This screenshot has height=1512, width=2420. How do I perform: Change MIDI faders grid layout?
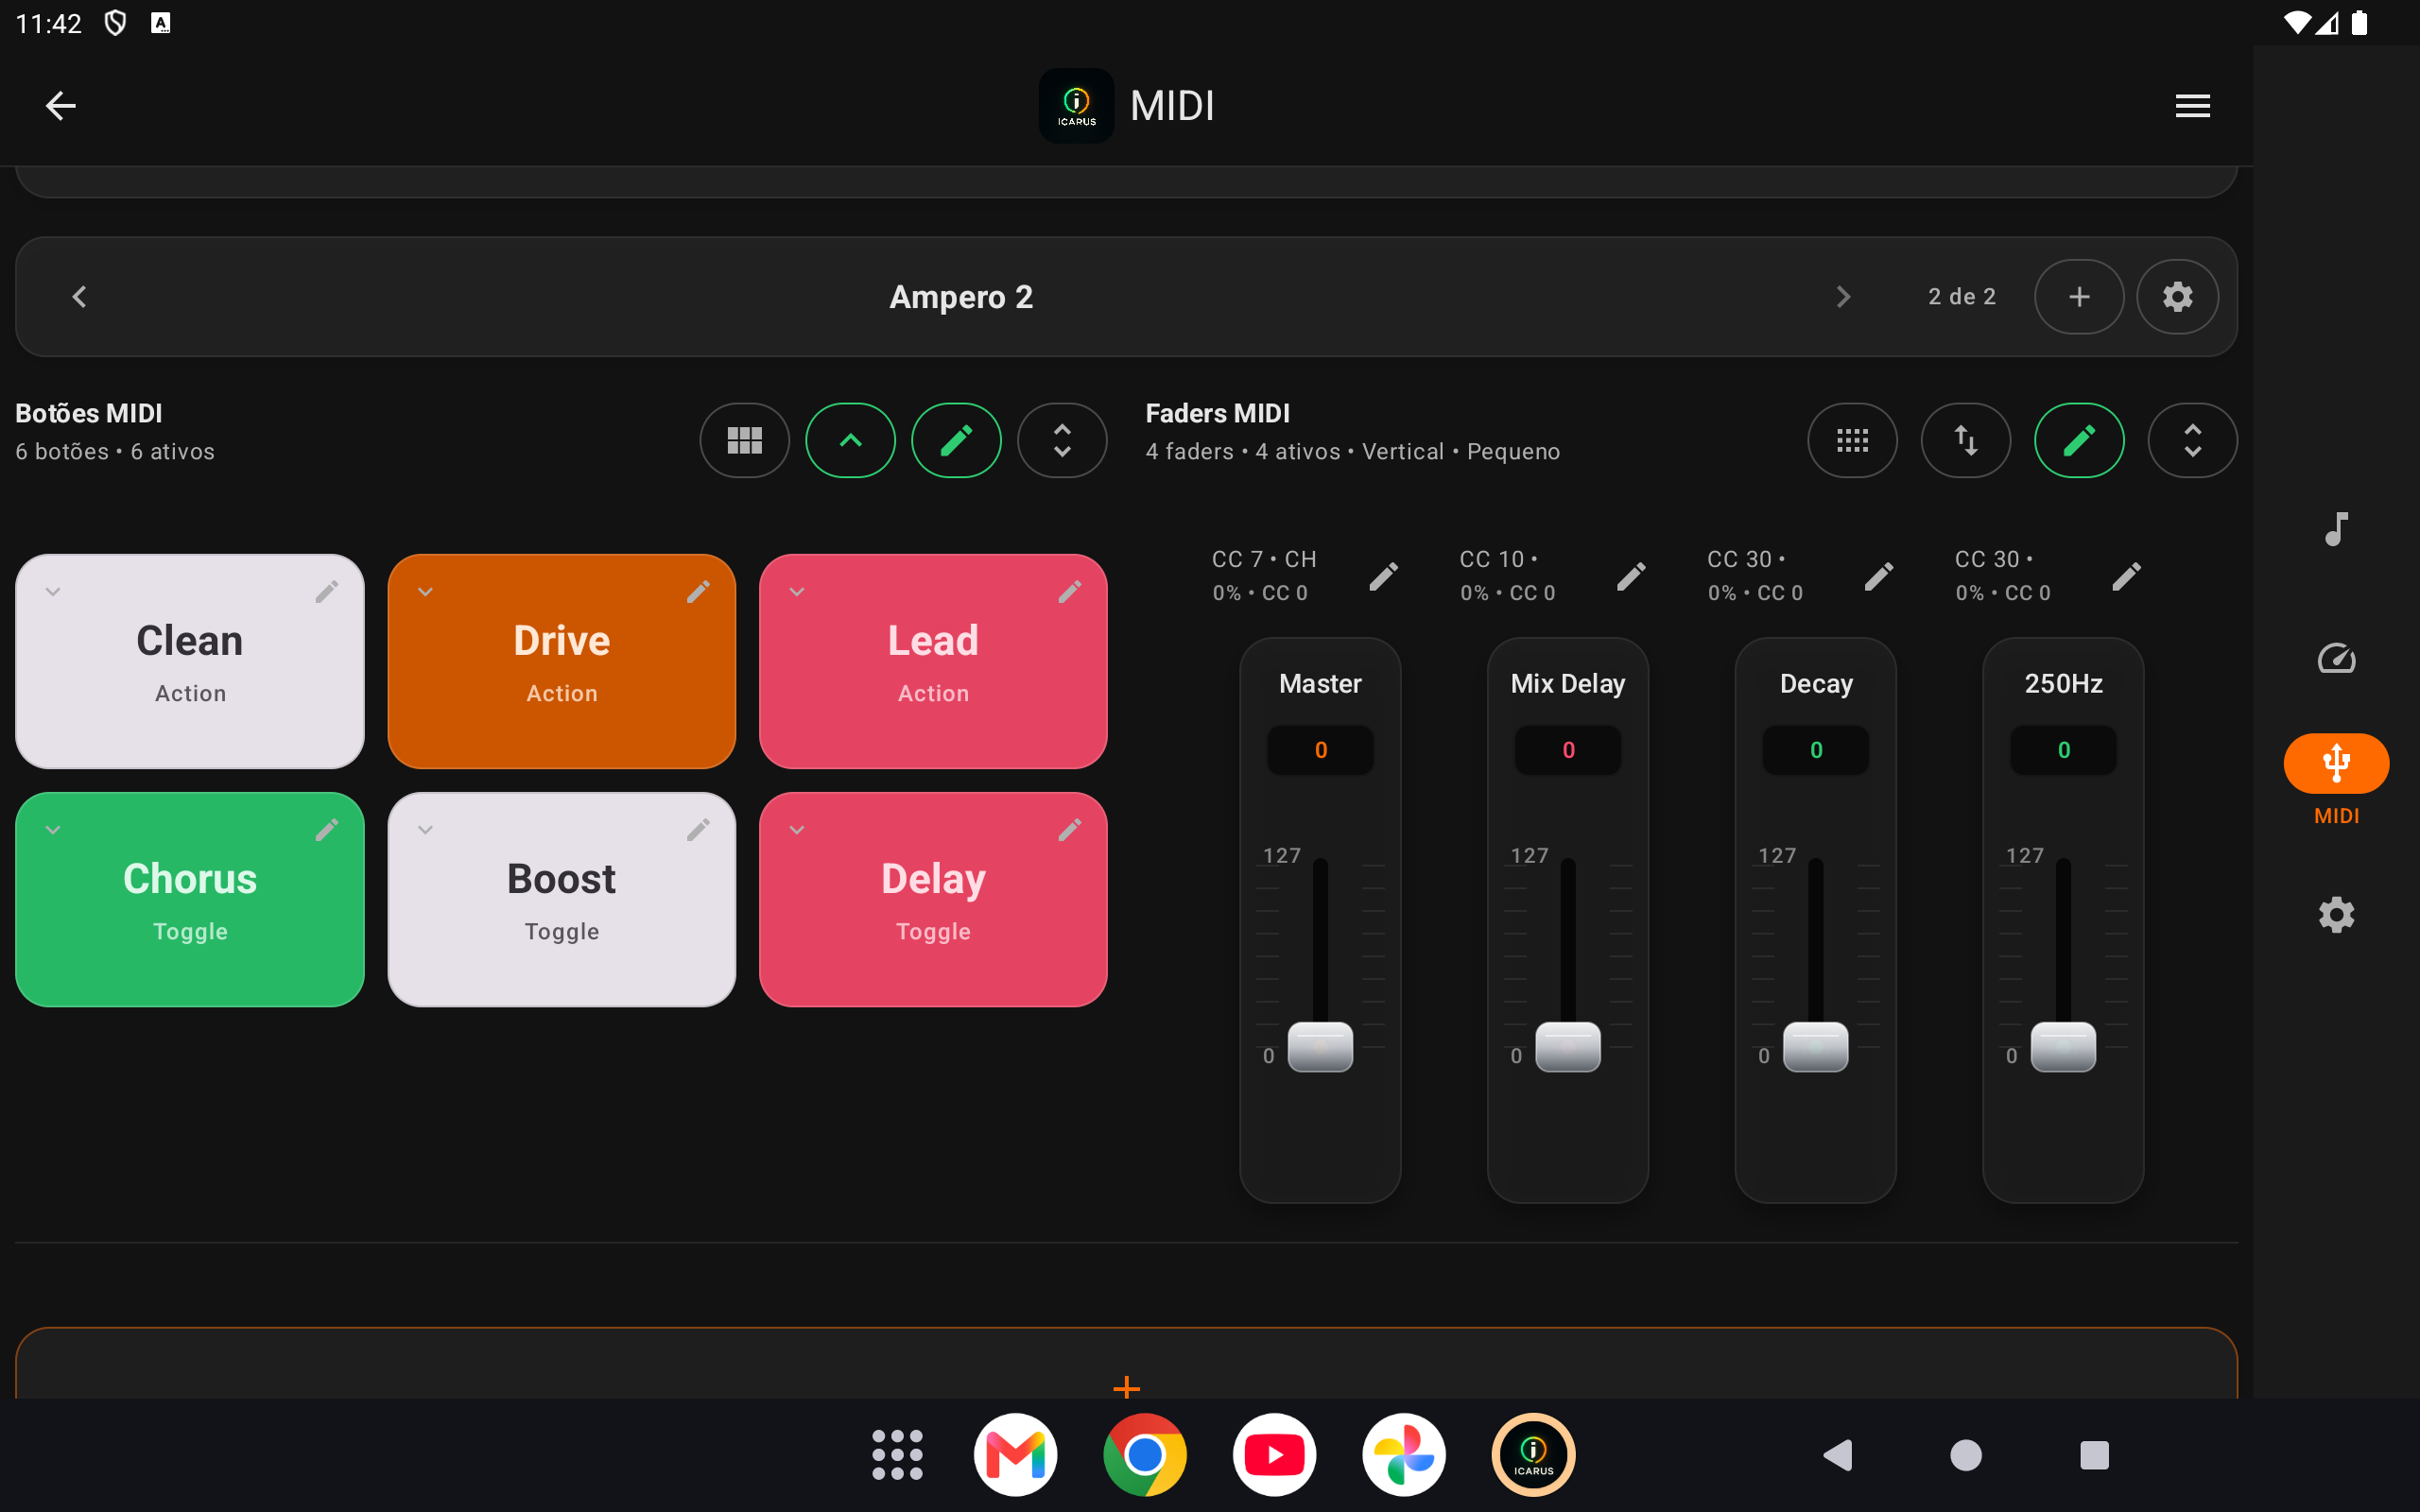pos(1852,440)
